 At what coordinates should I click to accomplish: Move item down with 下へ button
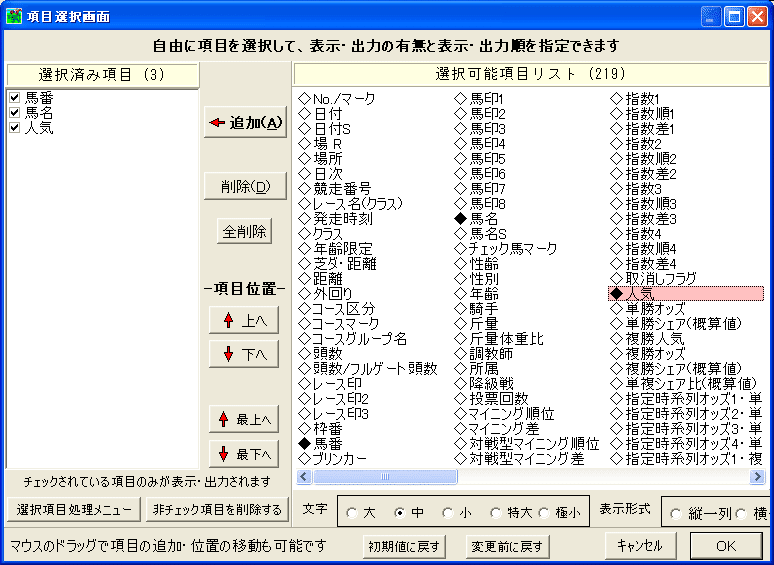pyautogui.click(x=244, y=354)
